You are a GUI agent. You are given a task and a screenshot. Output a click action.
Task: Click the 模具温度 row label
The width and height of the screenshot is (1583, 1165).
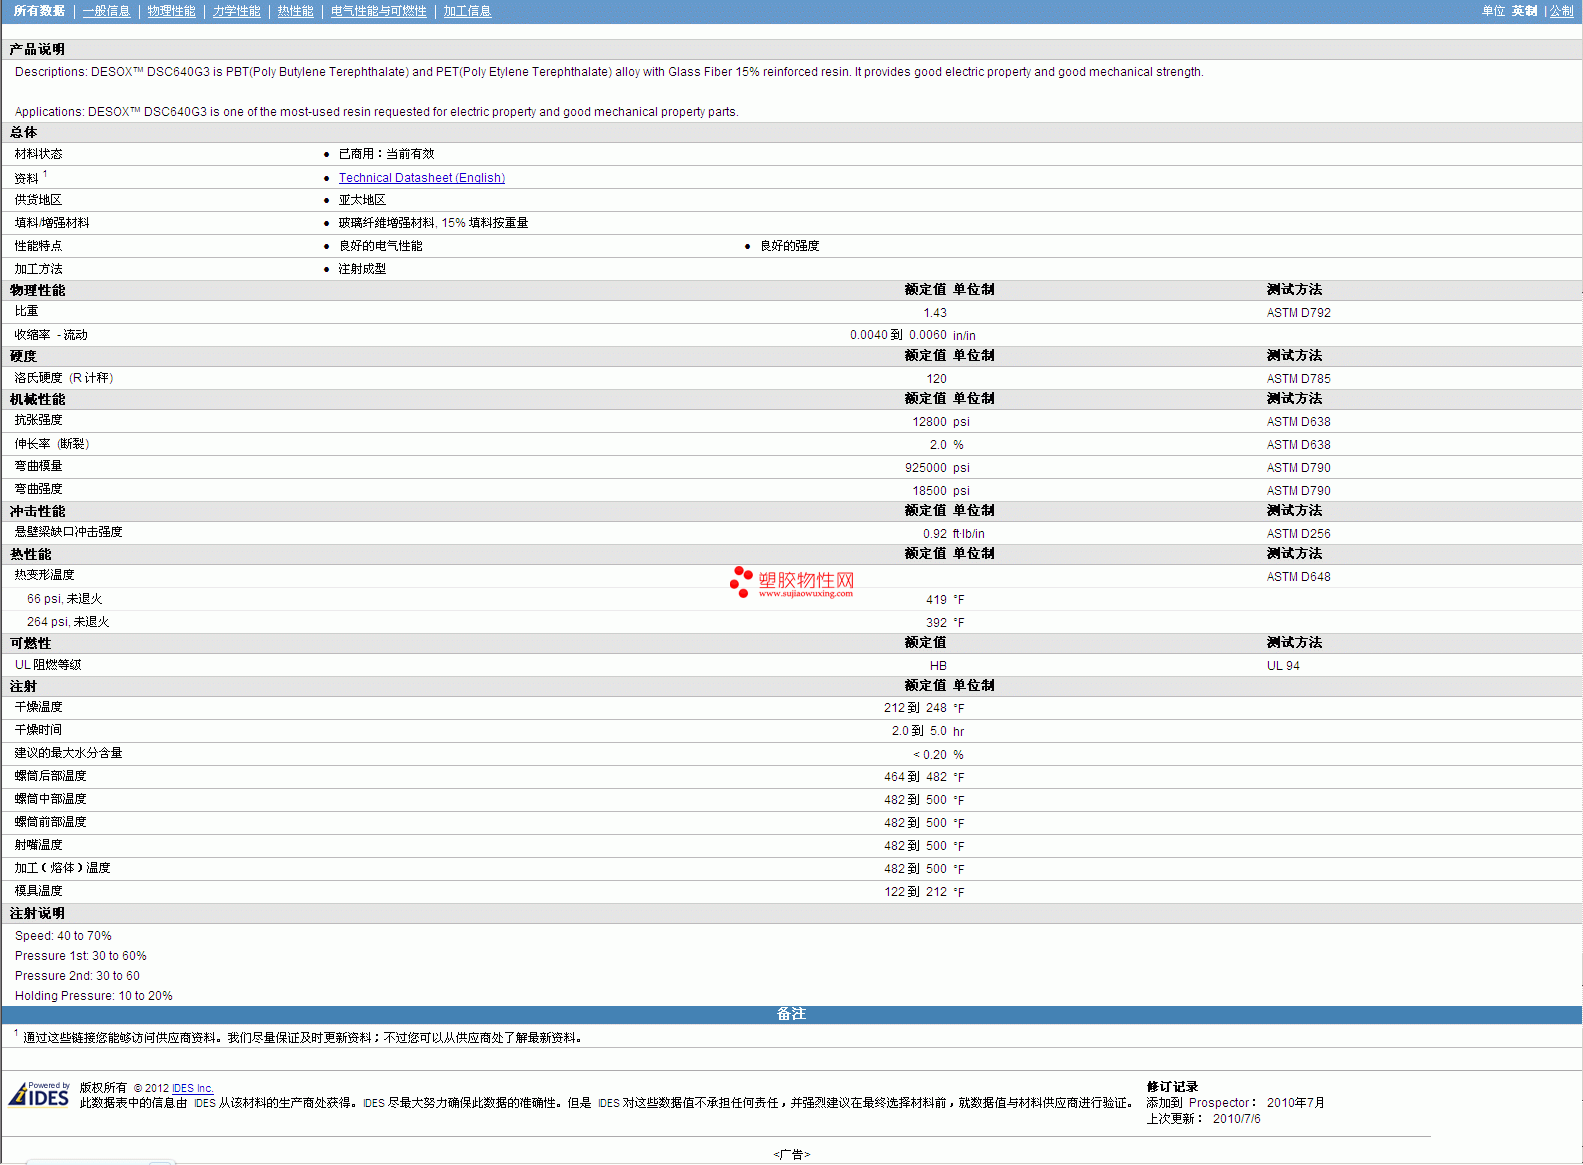(x=38, y=891)
